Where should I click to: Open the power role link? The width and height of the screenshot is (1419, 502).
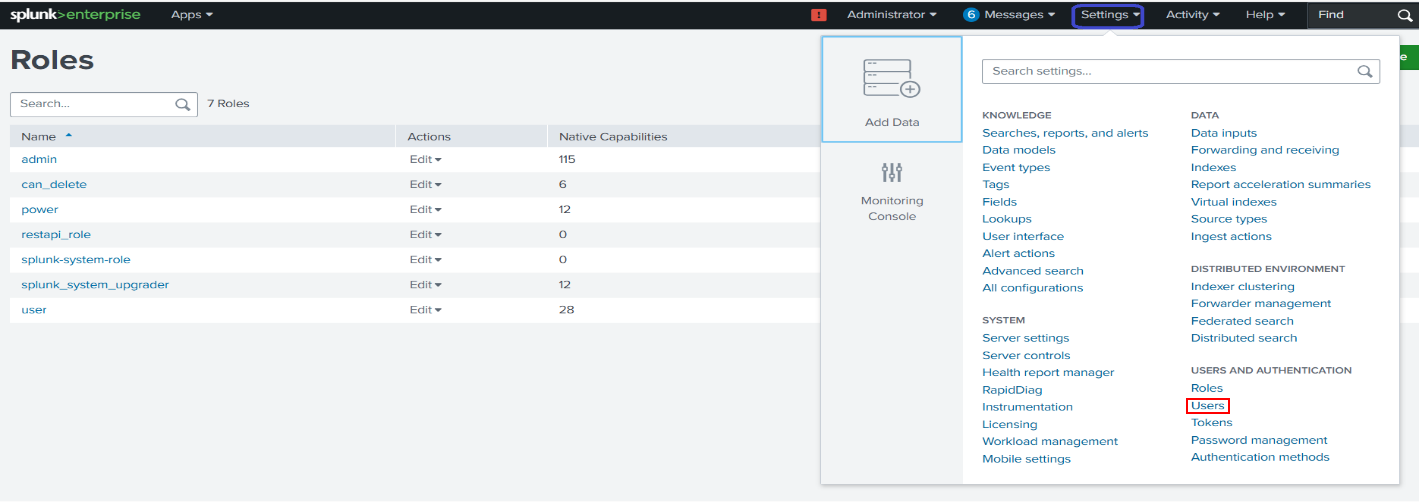click(x=40, y=209)
